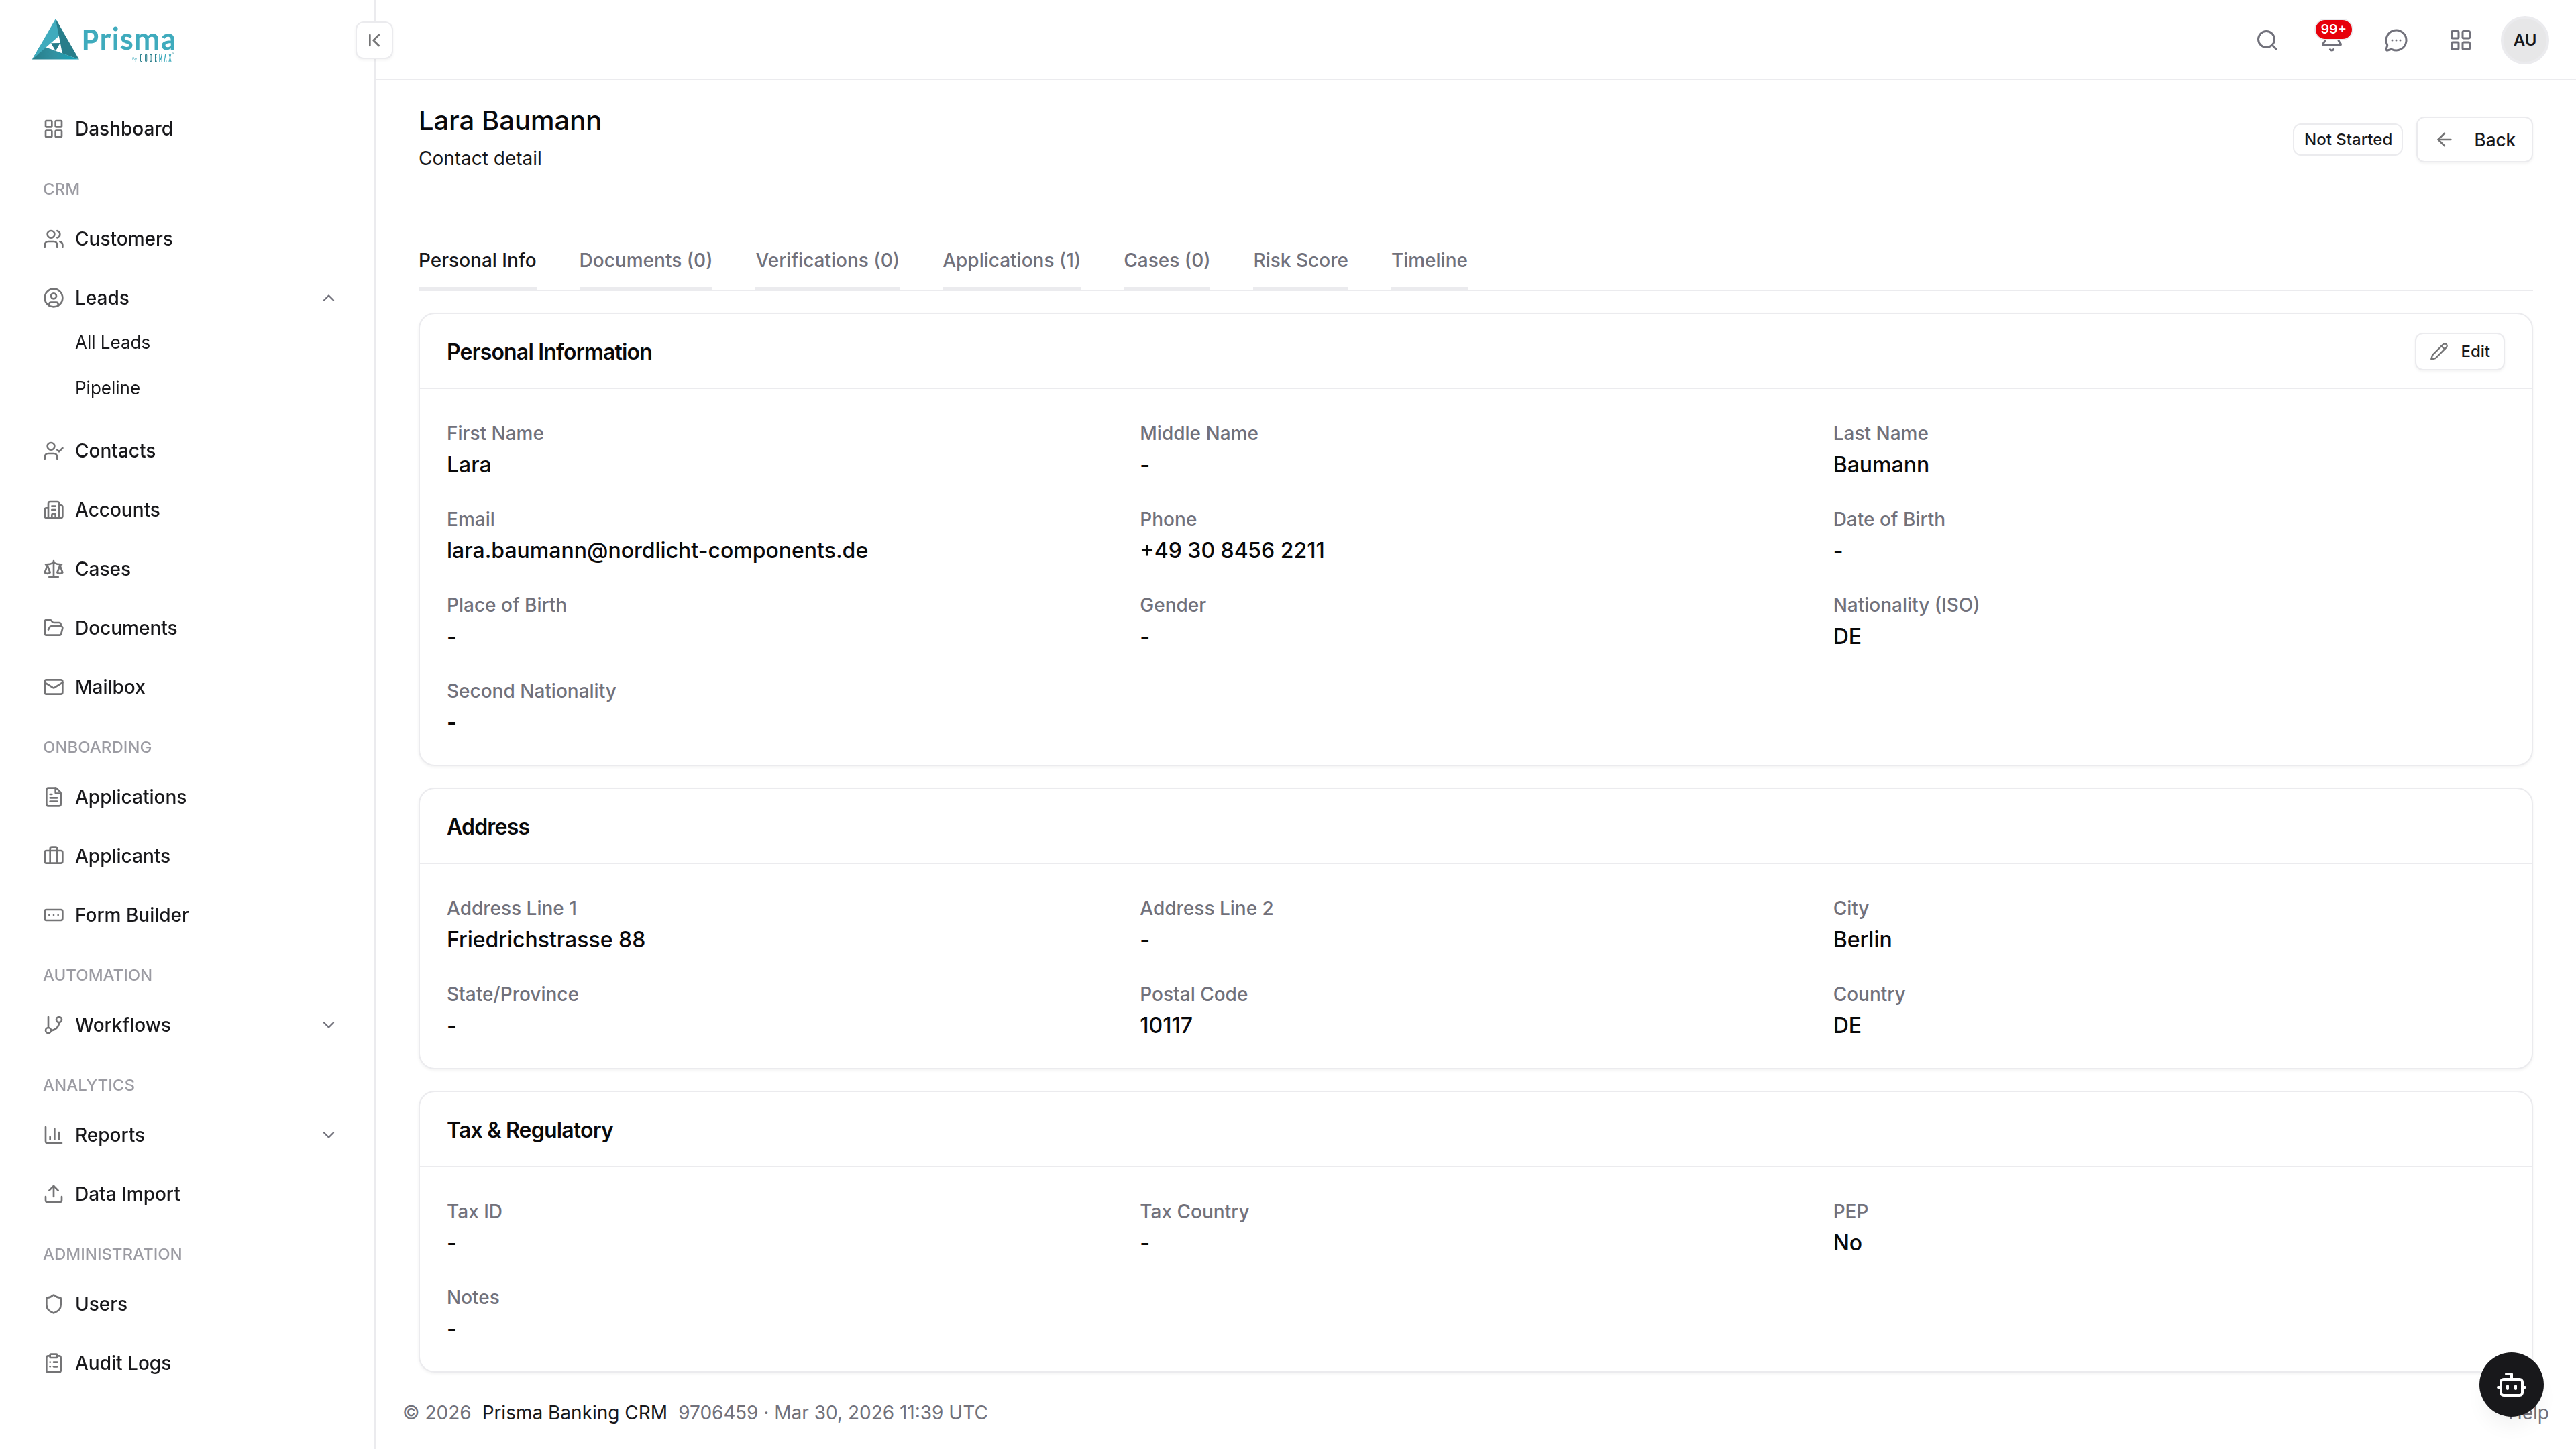The height and width of the screenshot is (1449, 2576).
Task: Click the Dashboard grid icon in the sidebar
Action: [x=54, y=129]
